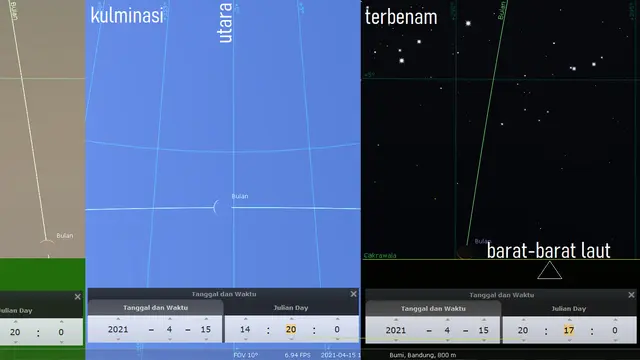Decrease highlighted minute 17 in terbenam dialog
This screenshot has height=360, width=640.
click(x=569, y=340)
